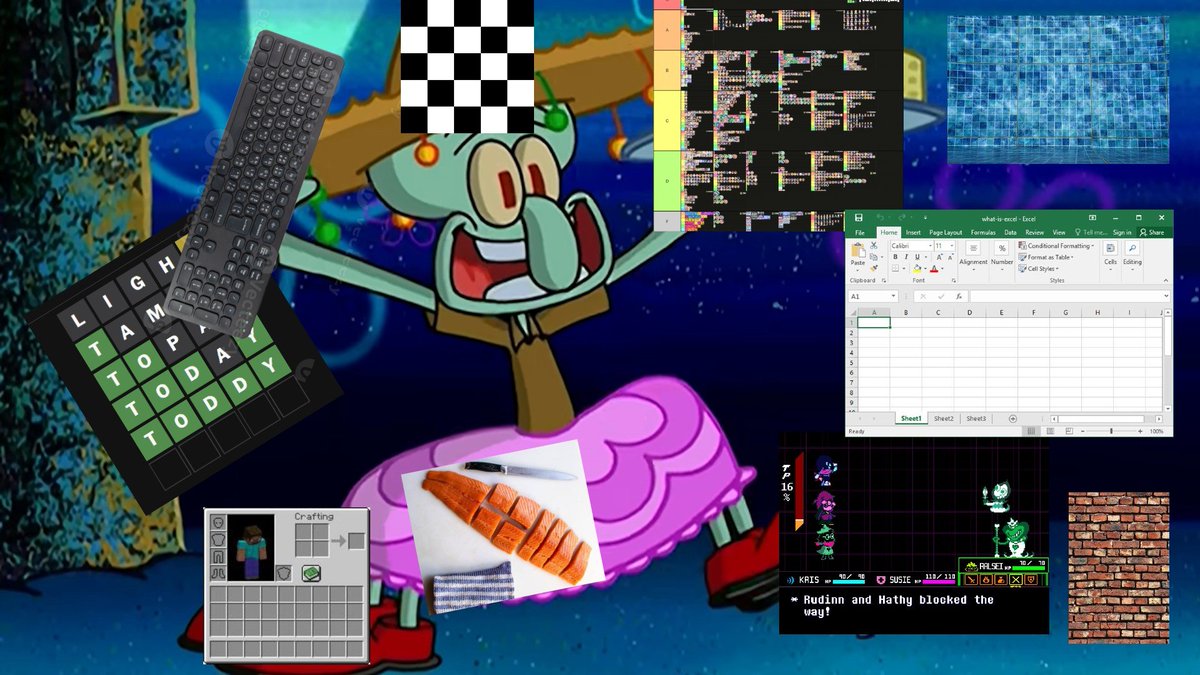
Task: Click the Borders icon in Excel's Font group
Action: pos(895,268)
